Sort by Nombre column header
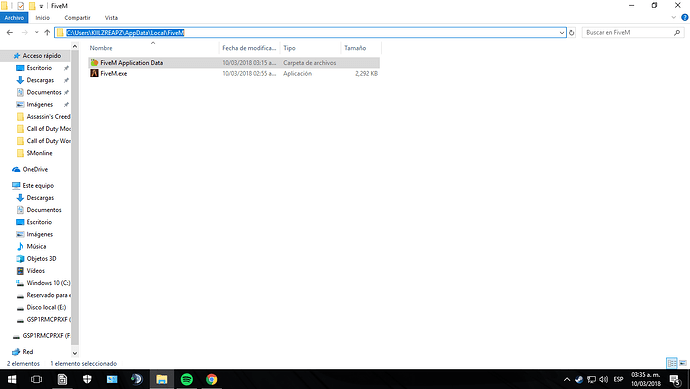 tap(153, 48)
